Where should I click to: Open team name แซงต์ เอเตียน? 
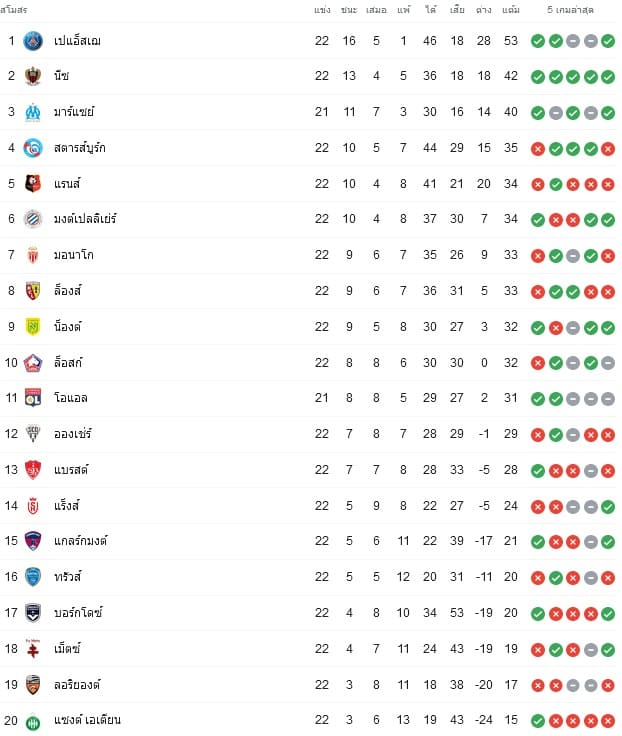tap(87, 720)
